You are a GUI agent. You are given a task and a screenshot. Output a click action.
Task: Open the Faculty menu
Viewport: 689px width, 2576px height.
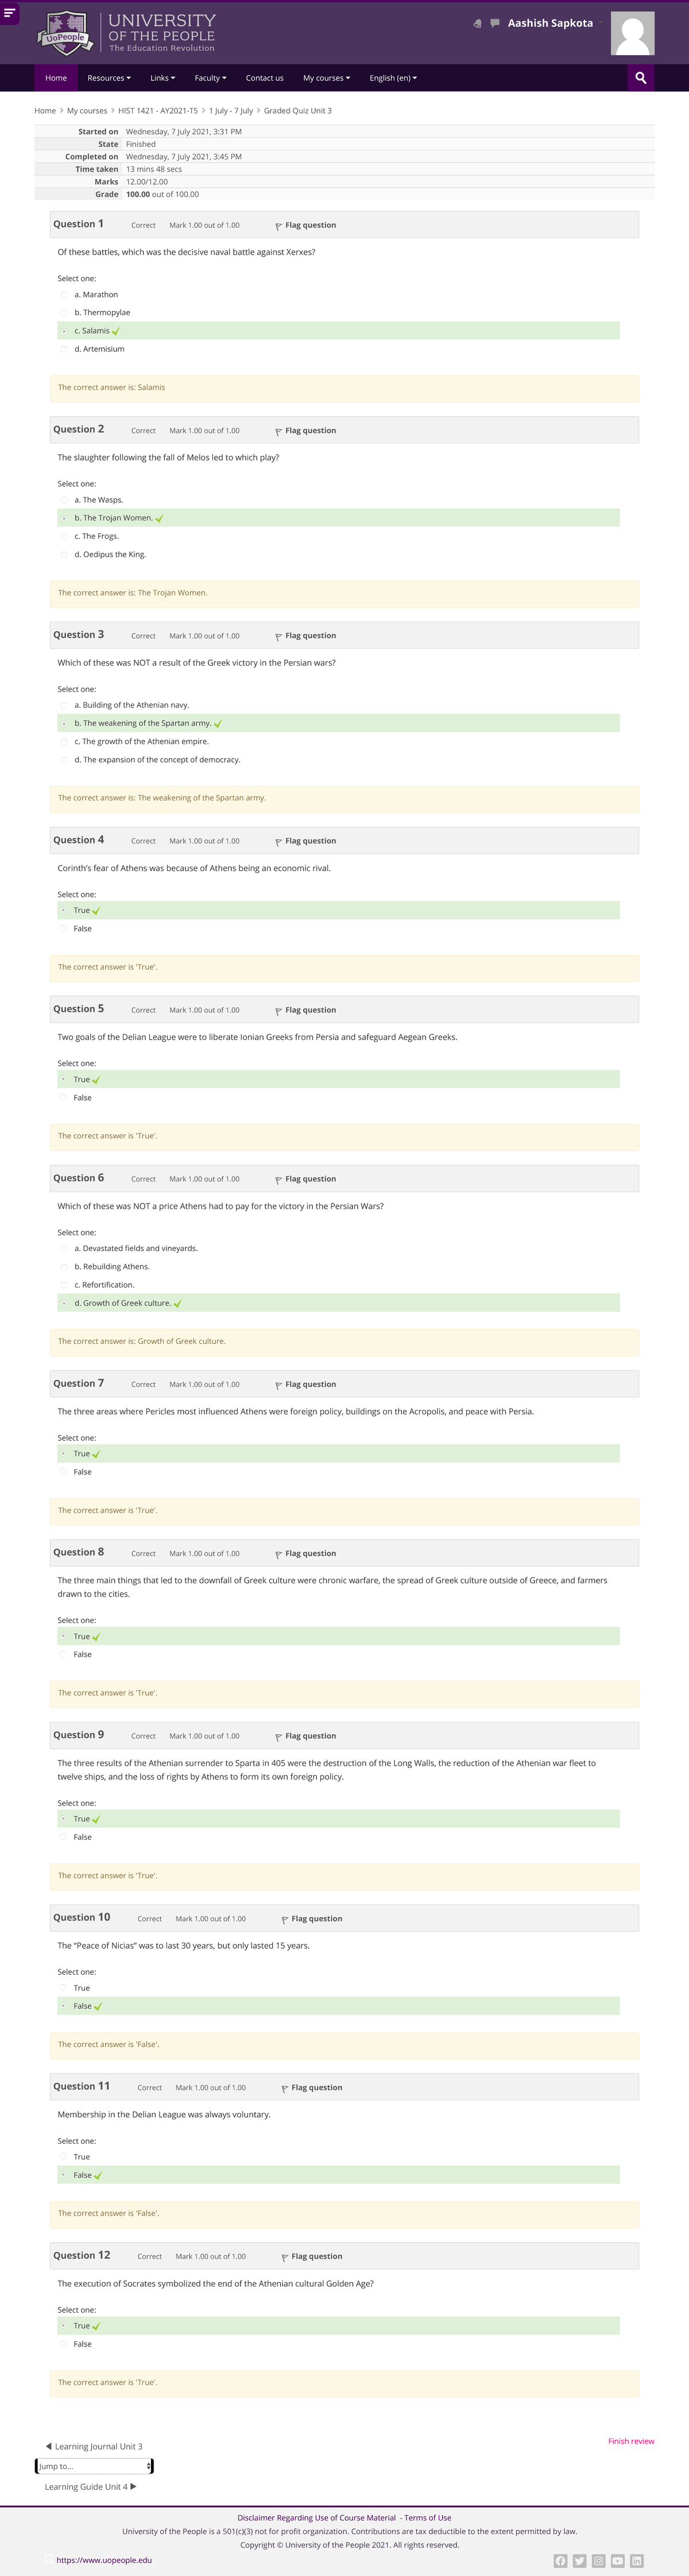tap(210, 77)
